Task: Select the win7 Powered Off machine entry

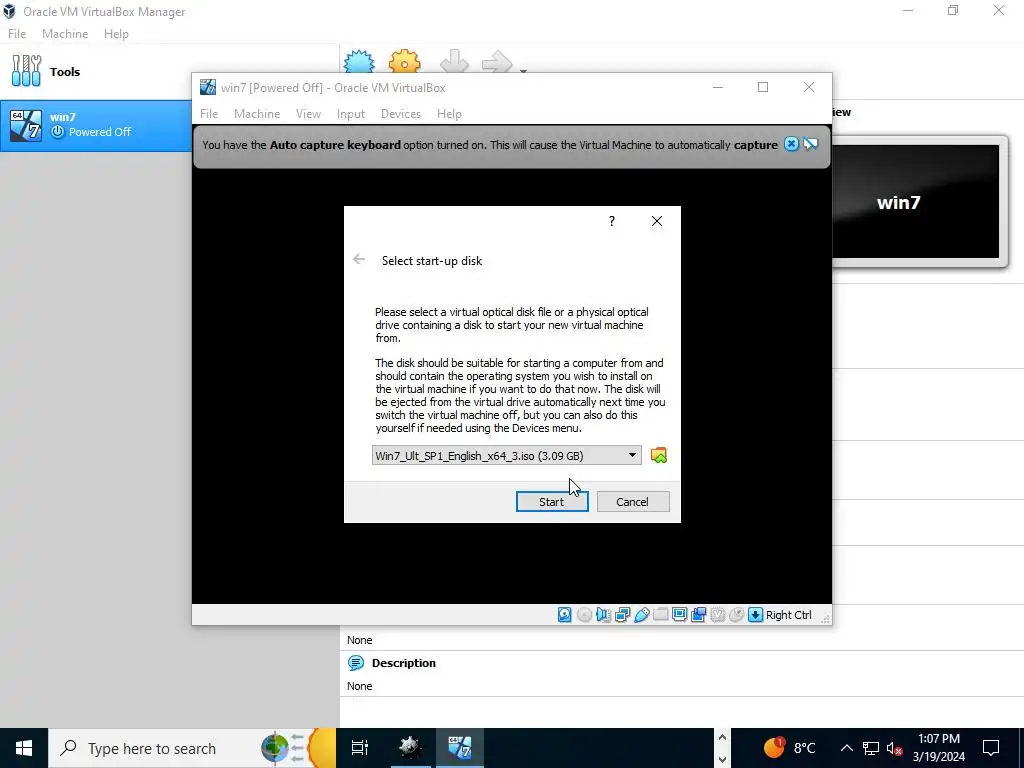Action: [96, 125]
